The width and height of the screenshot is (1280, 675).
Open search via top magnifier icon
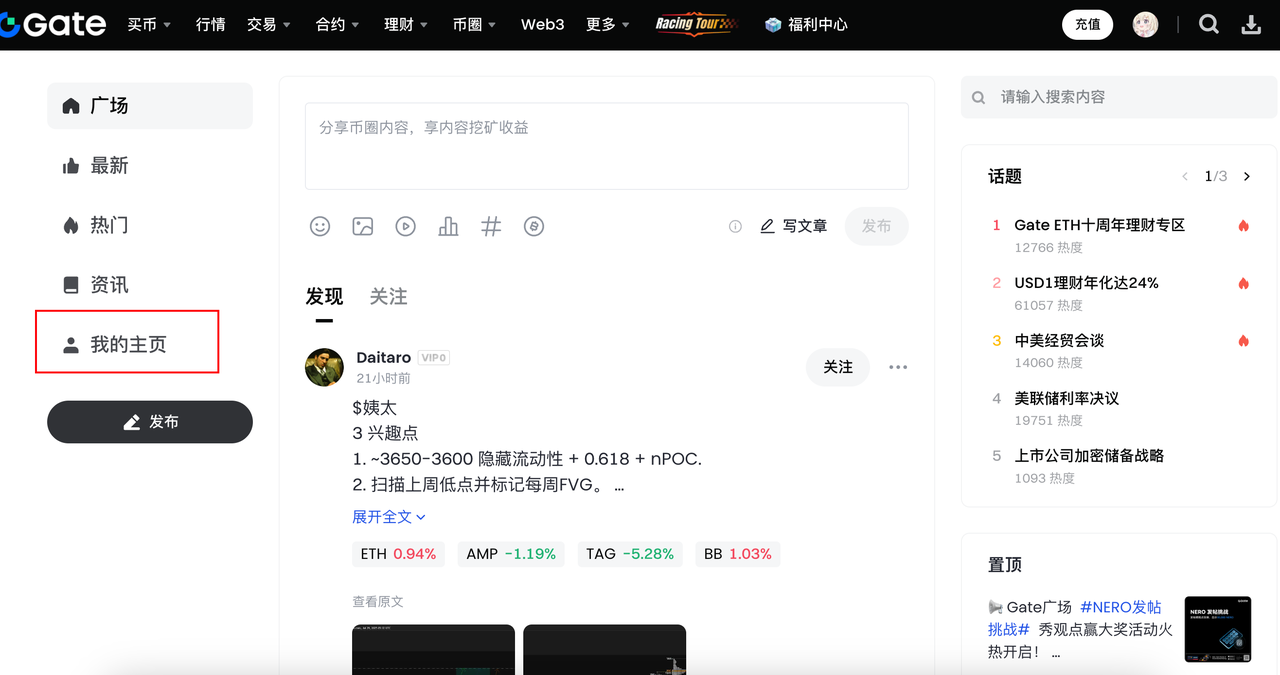click(1208, 25)
